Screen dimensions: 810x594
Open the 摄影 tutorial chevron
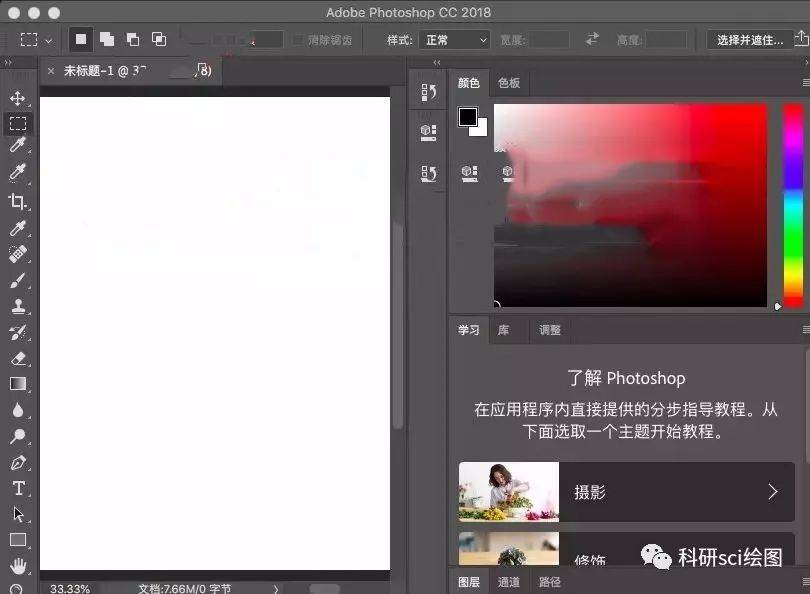[772, 492]
